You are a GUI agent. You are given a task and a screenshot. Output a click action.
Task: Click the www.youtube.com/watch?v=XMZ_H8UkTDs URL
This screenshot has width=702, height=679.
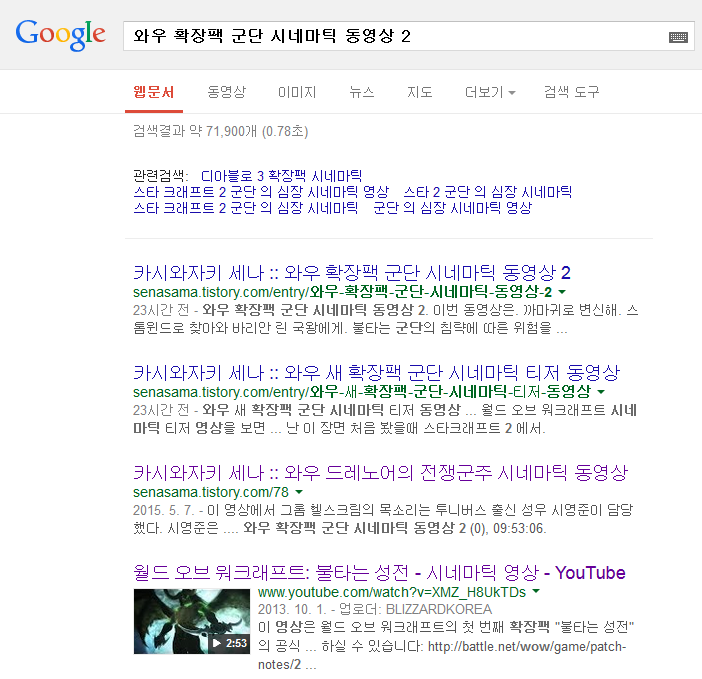(392, 592)
